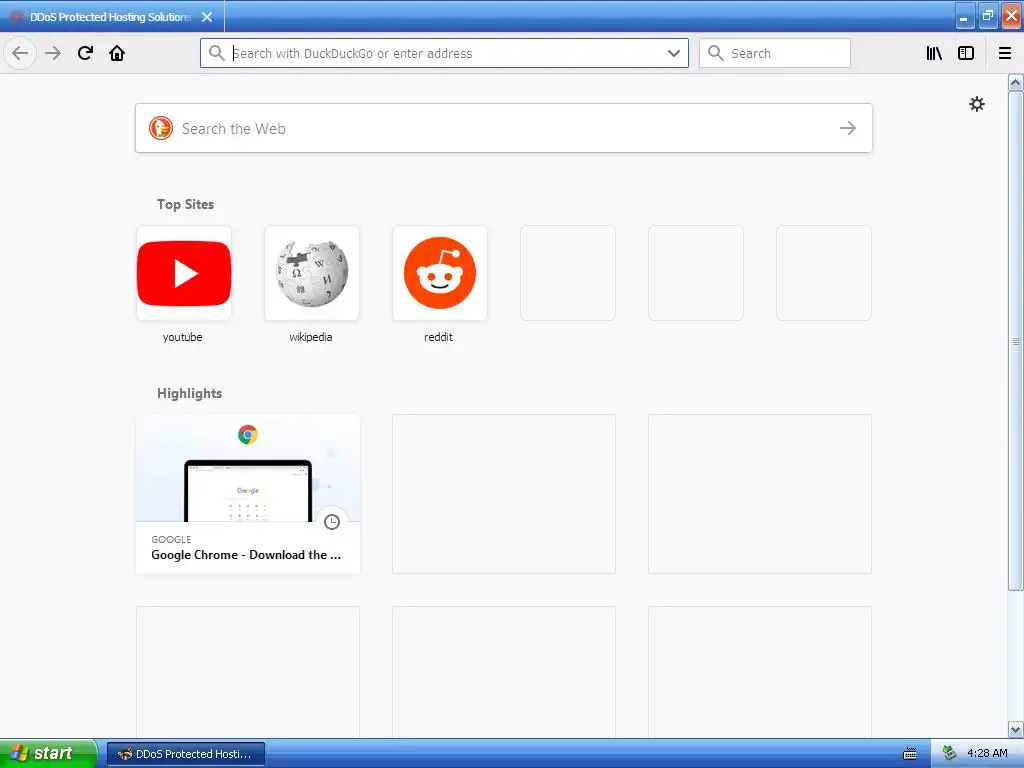The width and height of the screenshot is (1024, 768).
Task: Click the youtube label under tile
Action: [182, 337]
